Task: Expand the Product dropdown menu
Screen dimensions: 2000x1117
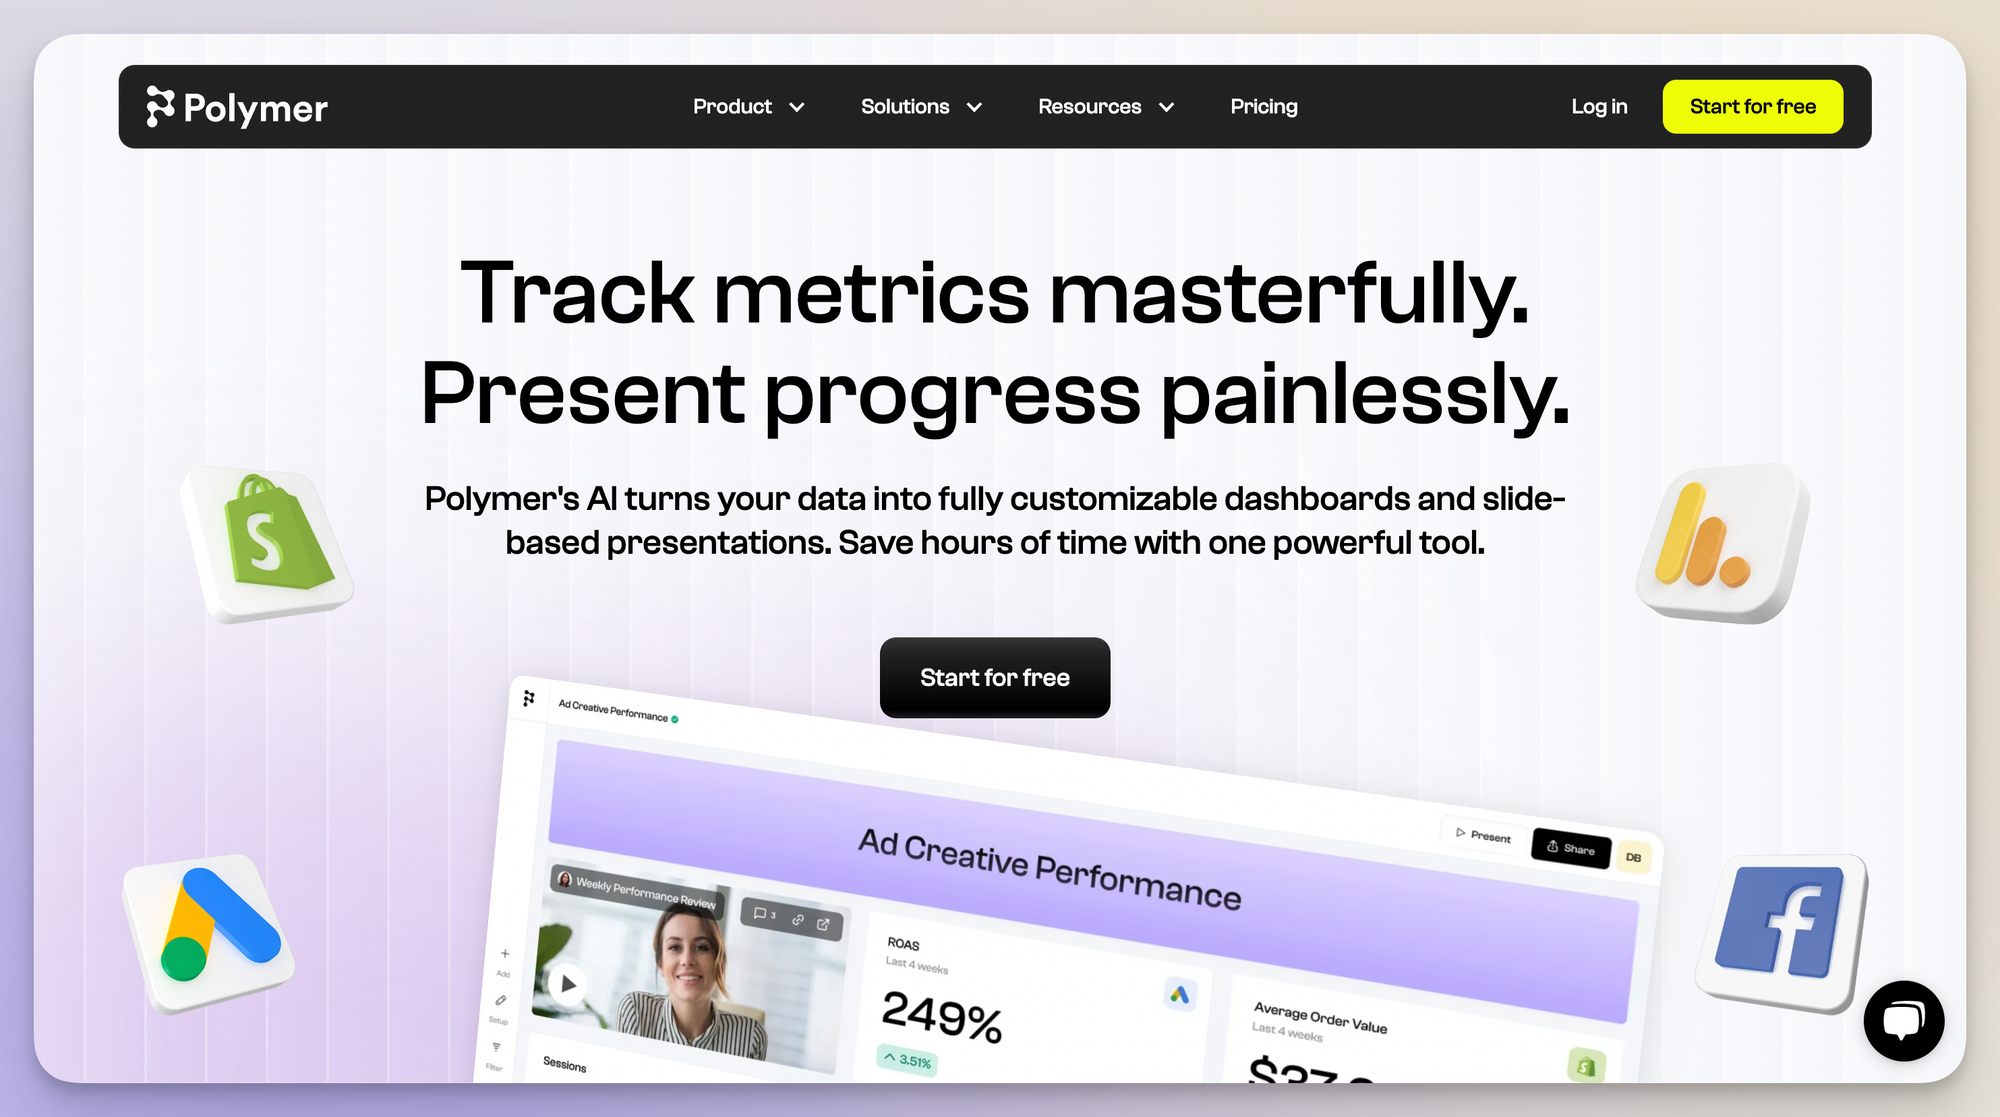Action: click(x=747, y=106)
